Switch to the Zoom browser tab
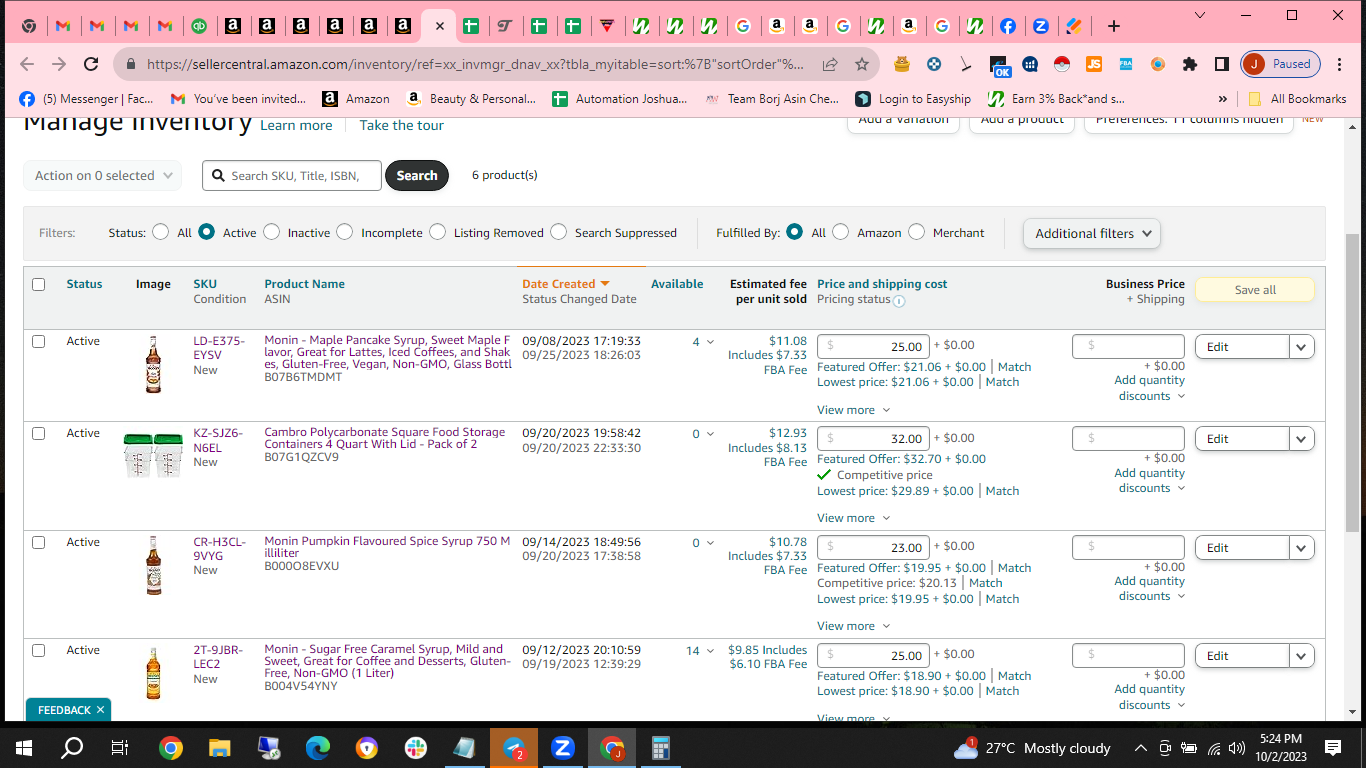Viewport: 1366px width, 768px height. [x=1041, y=26]
